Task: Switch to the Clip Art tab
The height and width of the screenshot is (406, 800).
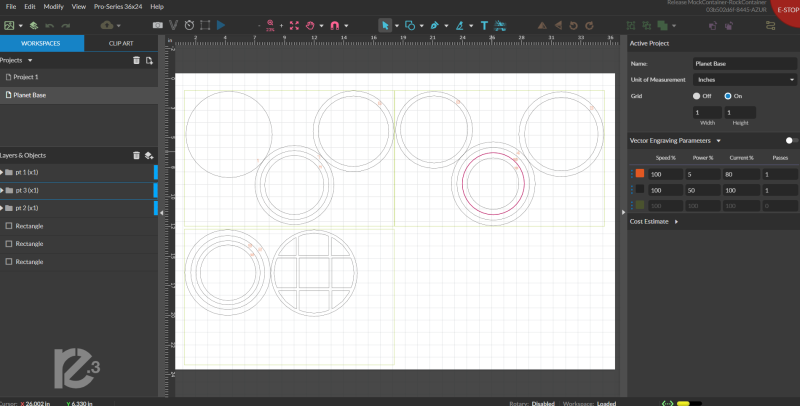Action: tap(120, 43)
